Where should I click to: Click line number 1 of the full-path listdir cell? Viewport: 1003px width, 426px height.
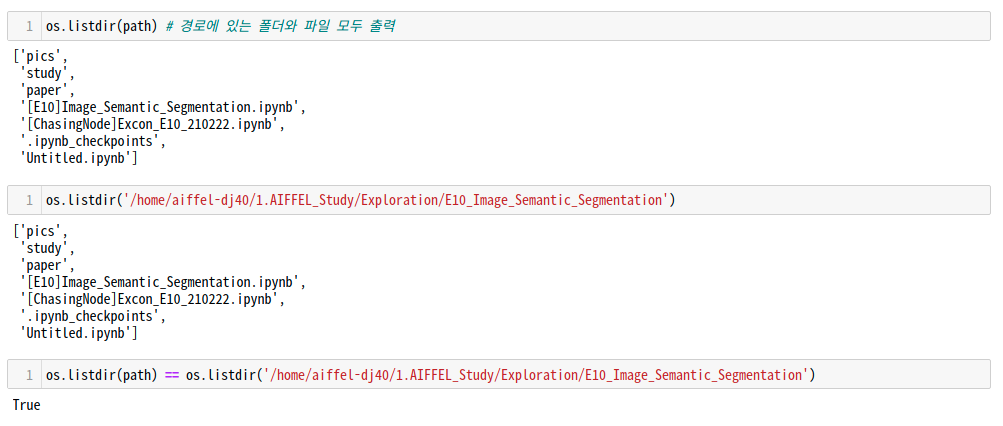pos(29,200)
